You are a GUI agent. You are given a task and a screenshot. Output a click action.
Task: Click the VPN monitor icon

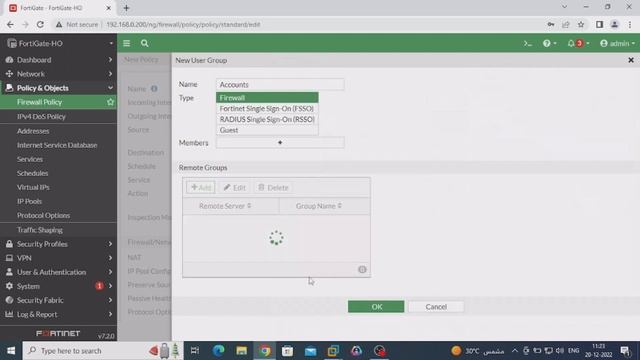[9, 258]
